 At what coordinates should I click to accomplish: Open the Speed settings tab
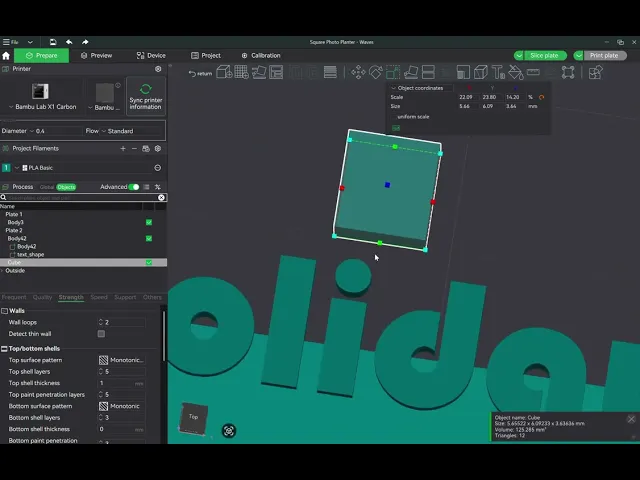pos(99,297)
